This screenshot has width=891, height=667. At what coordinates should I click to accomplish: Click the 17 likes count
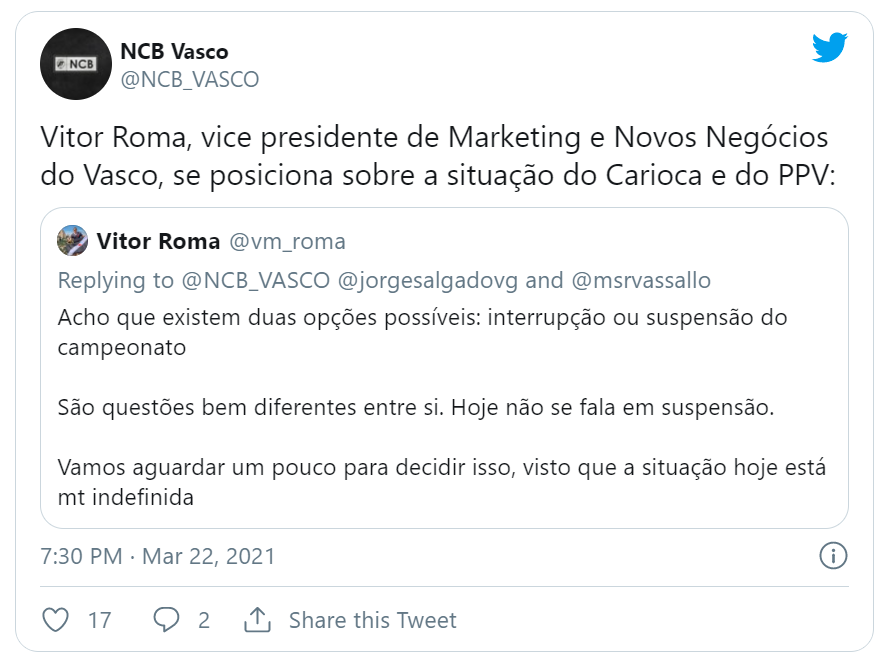(99, 620)
